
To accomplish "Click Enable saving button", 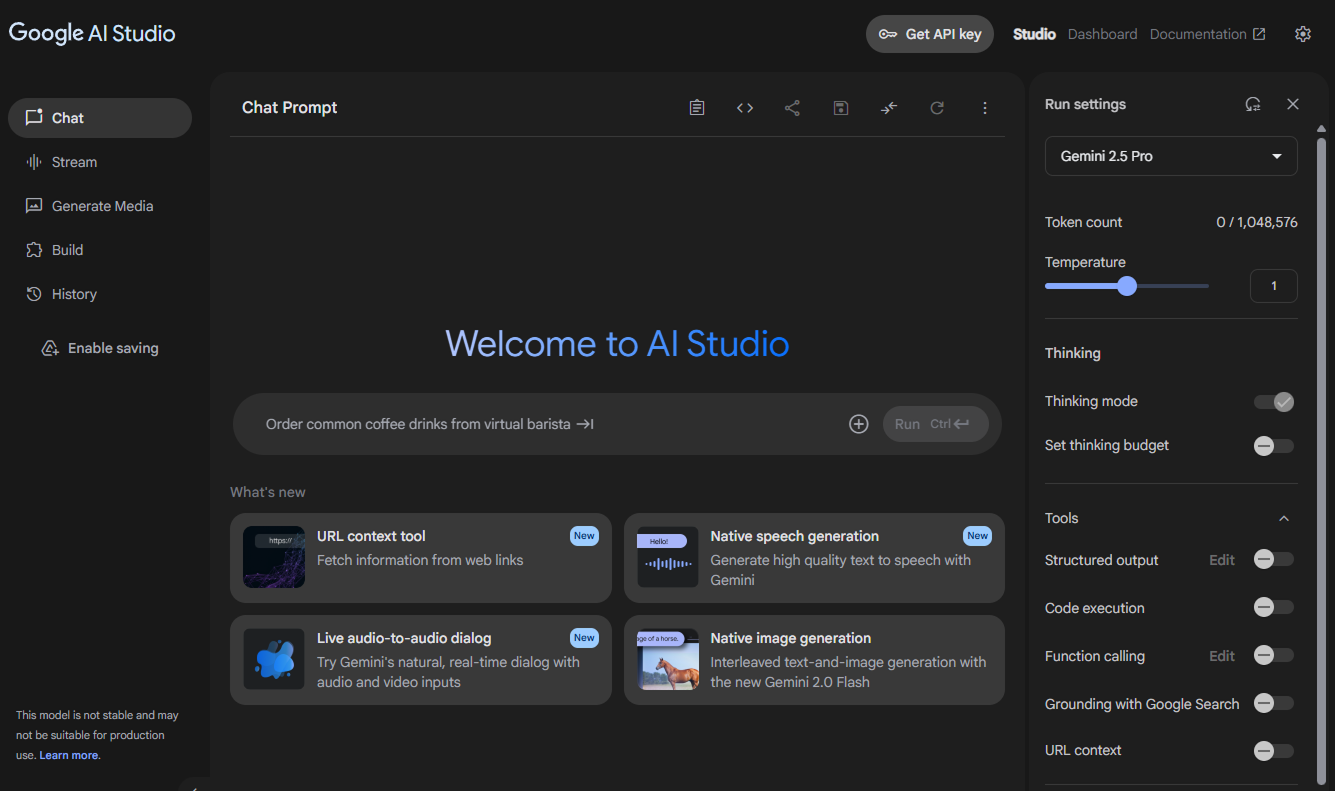I will [x=100, y=348].
